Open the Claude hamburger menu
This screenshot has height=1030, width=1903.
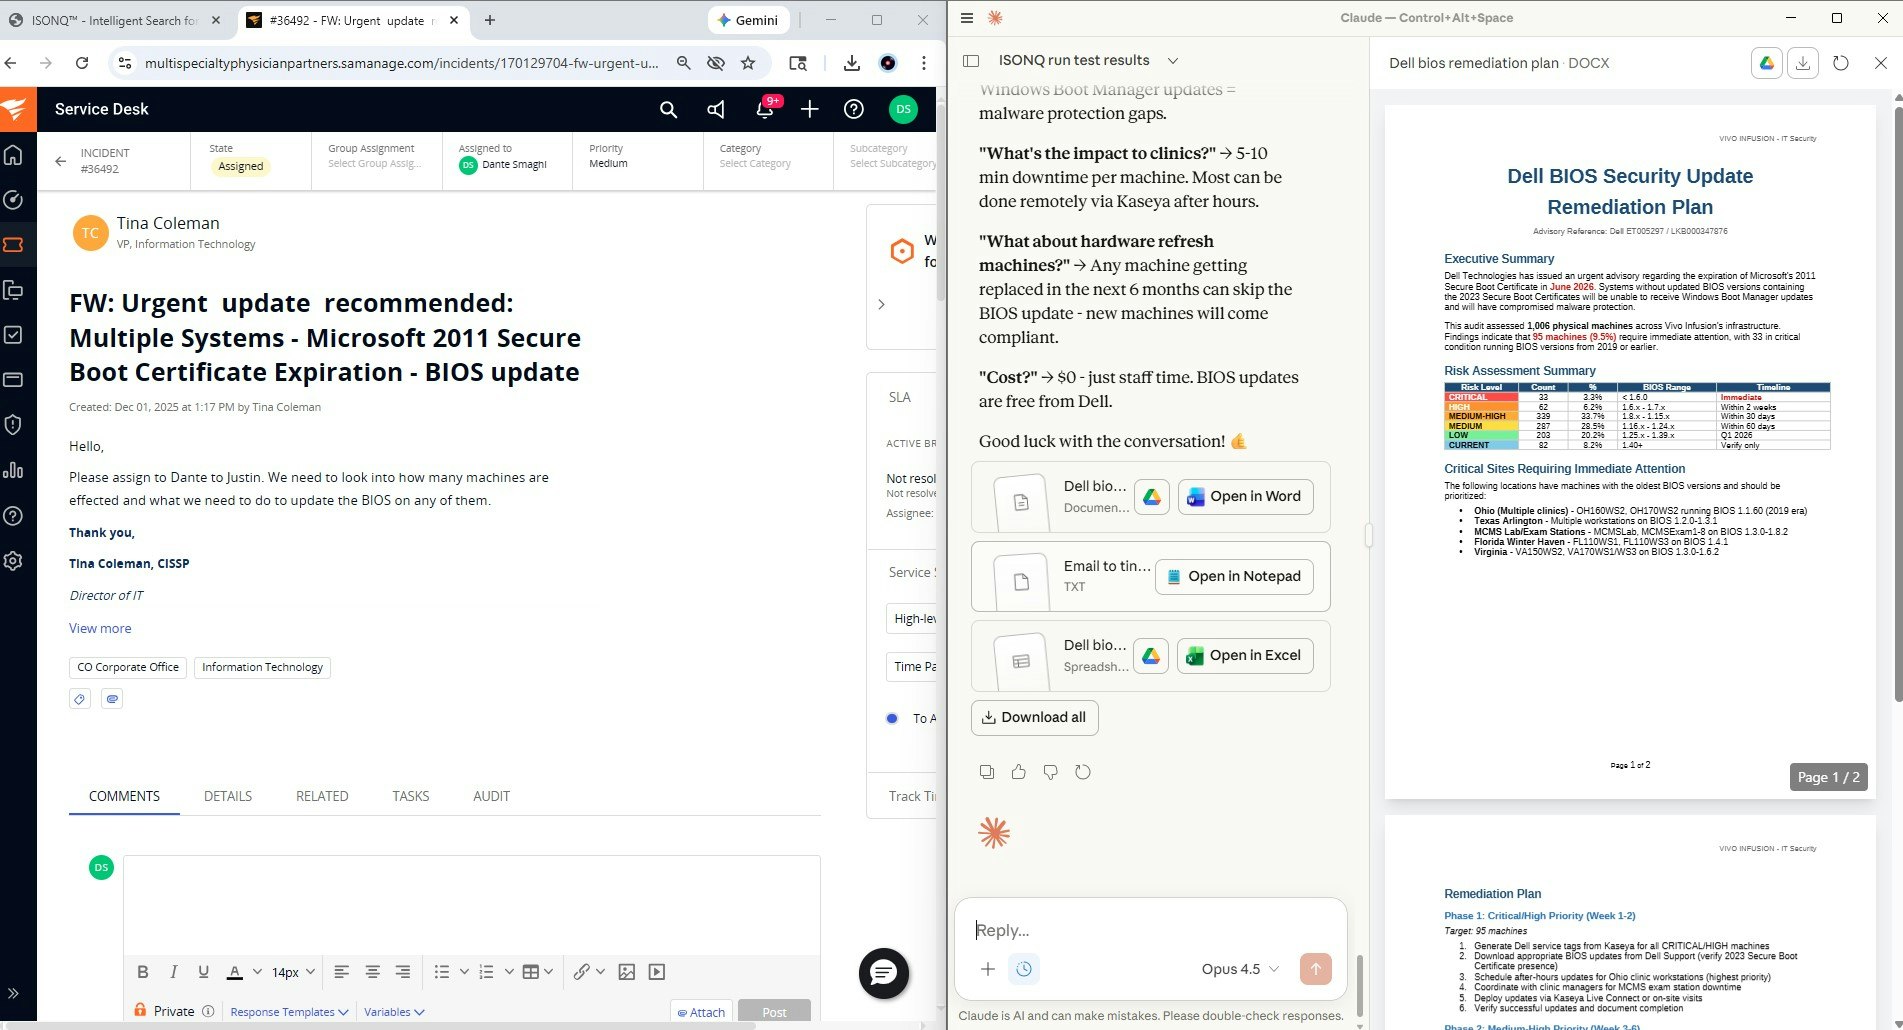[966, 18]
